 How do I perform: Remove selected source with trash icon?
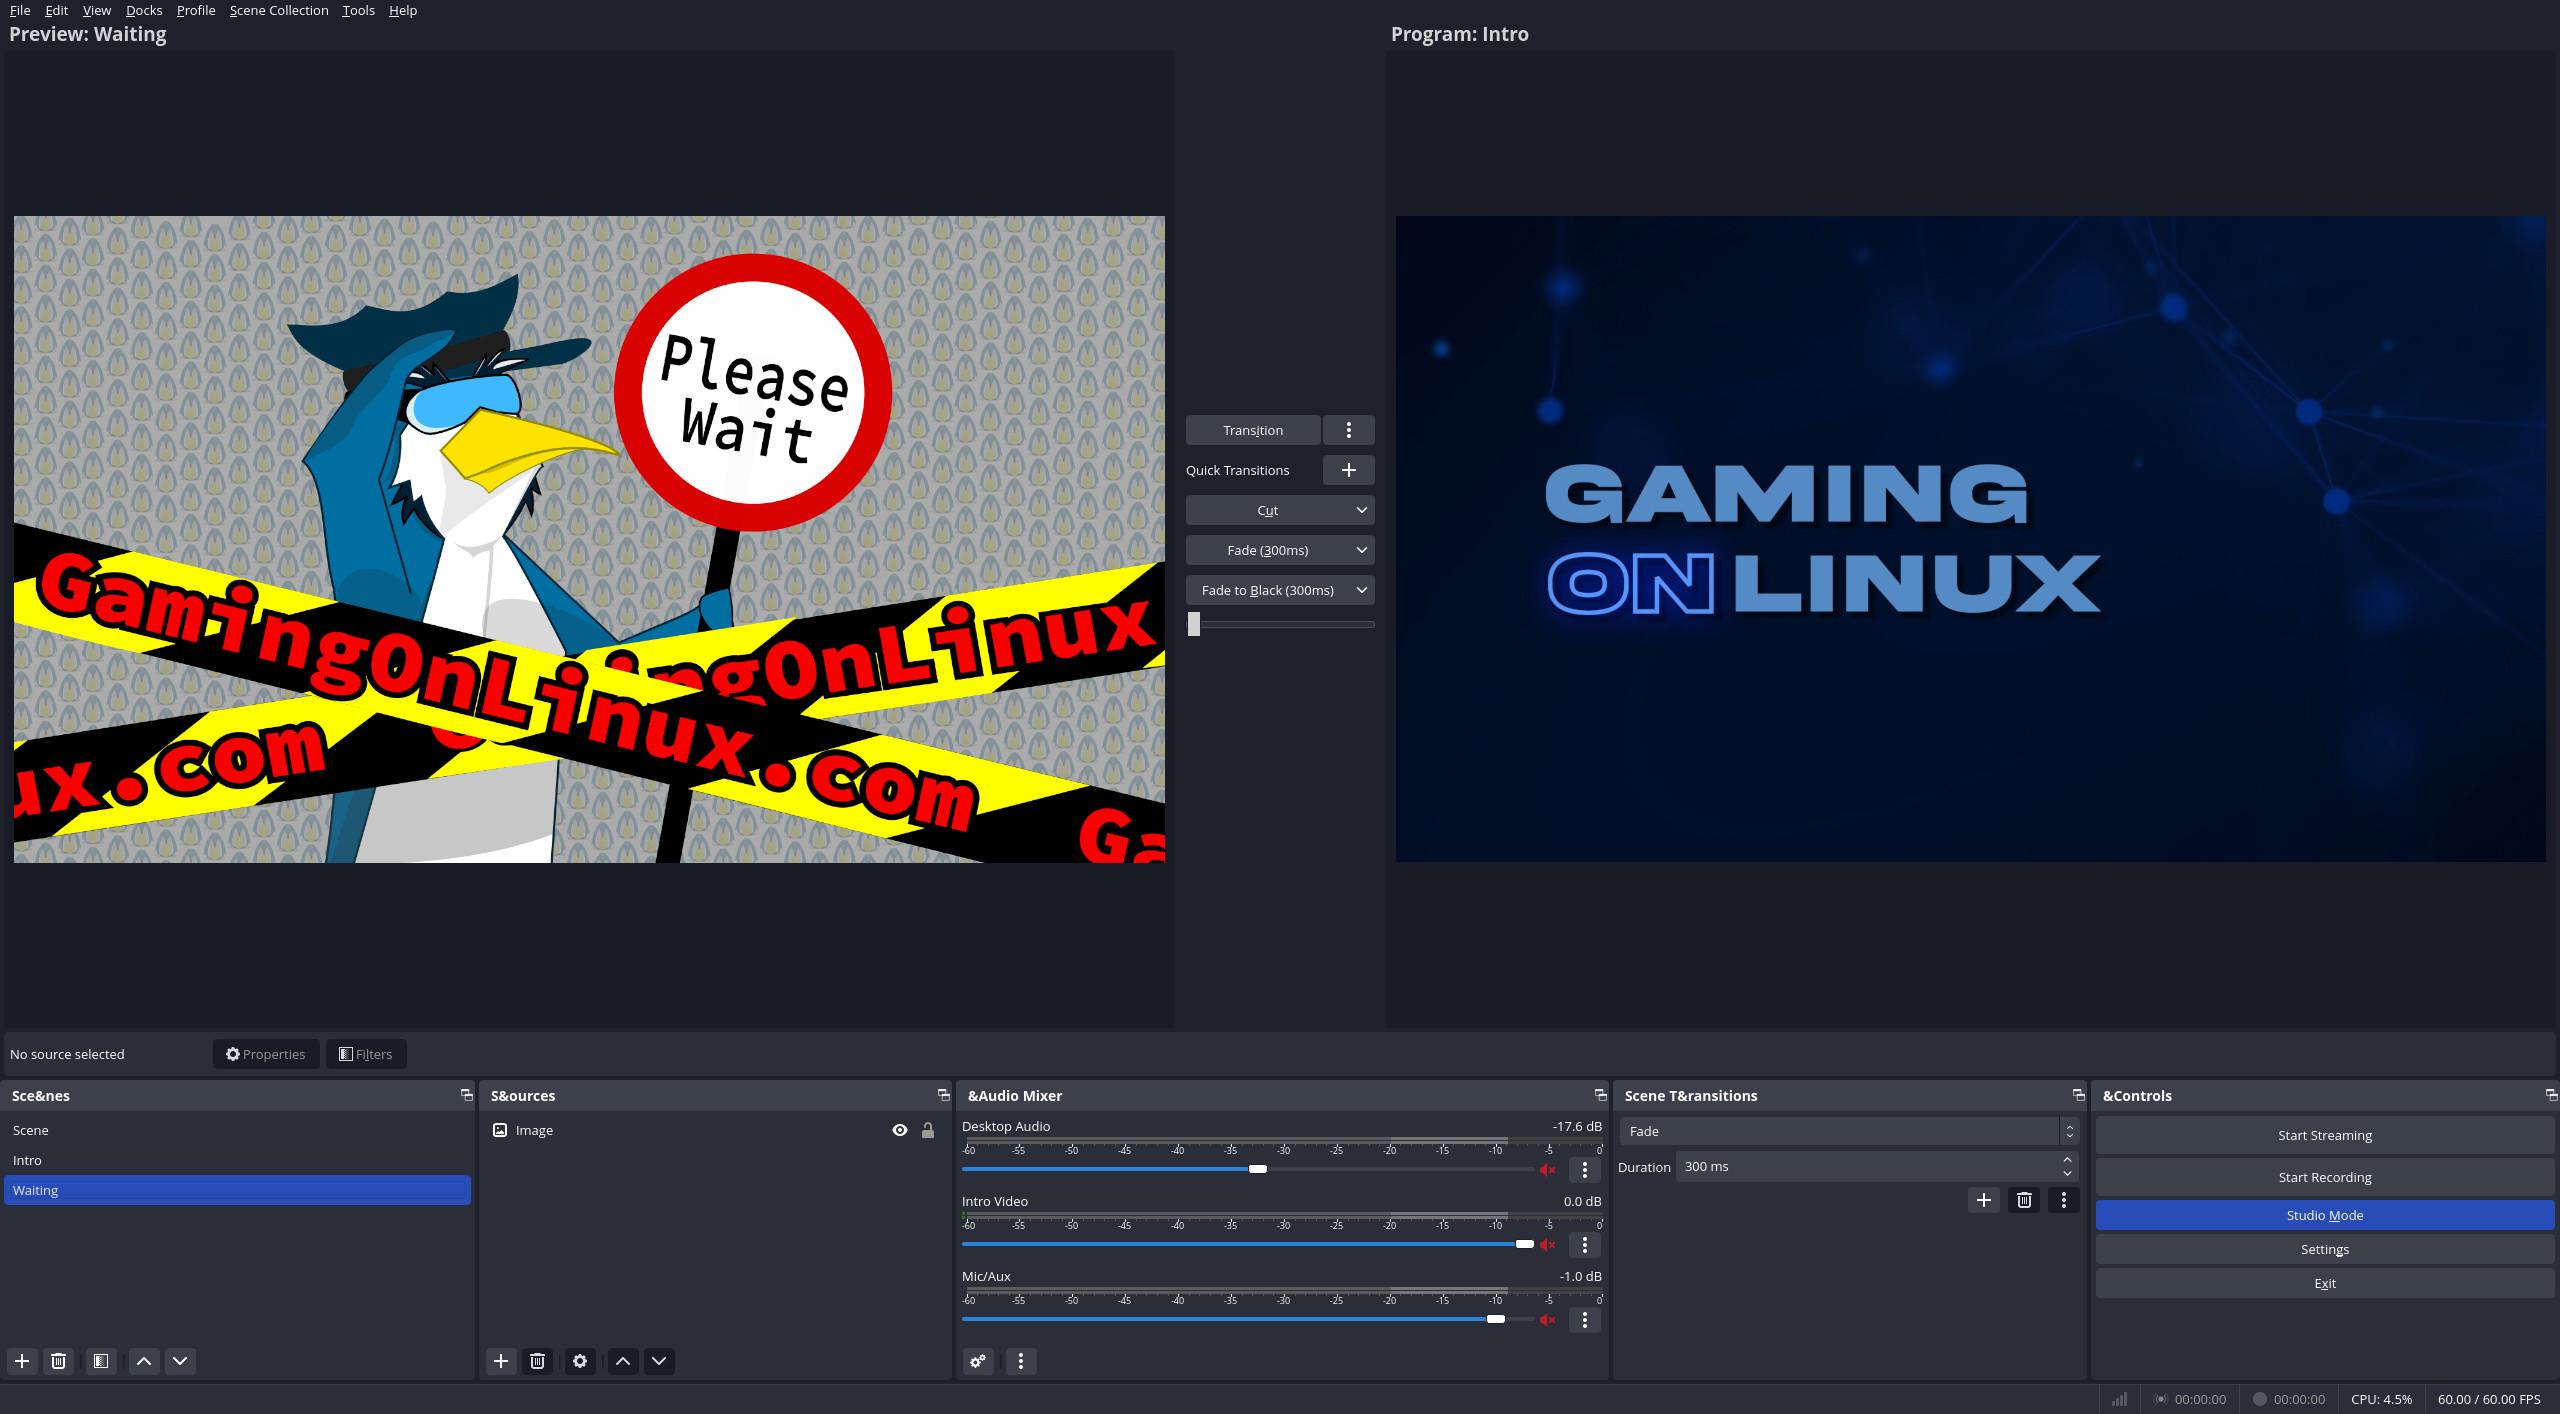pyautogui.click(x=537, y=1361)
